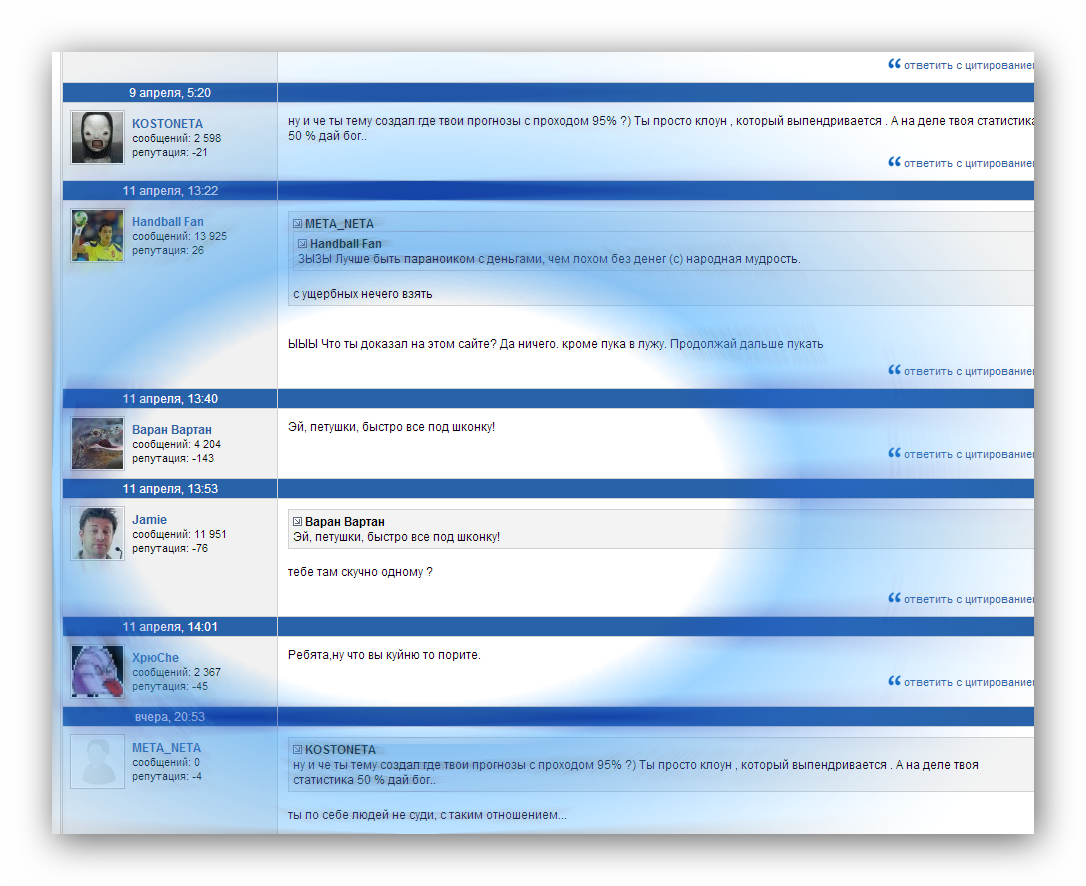Click META_NETA's 'репутация: -4' text

[167, 777]
